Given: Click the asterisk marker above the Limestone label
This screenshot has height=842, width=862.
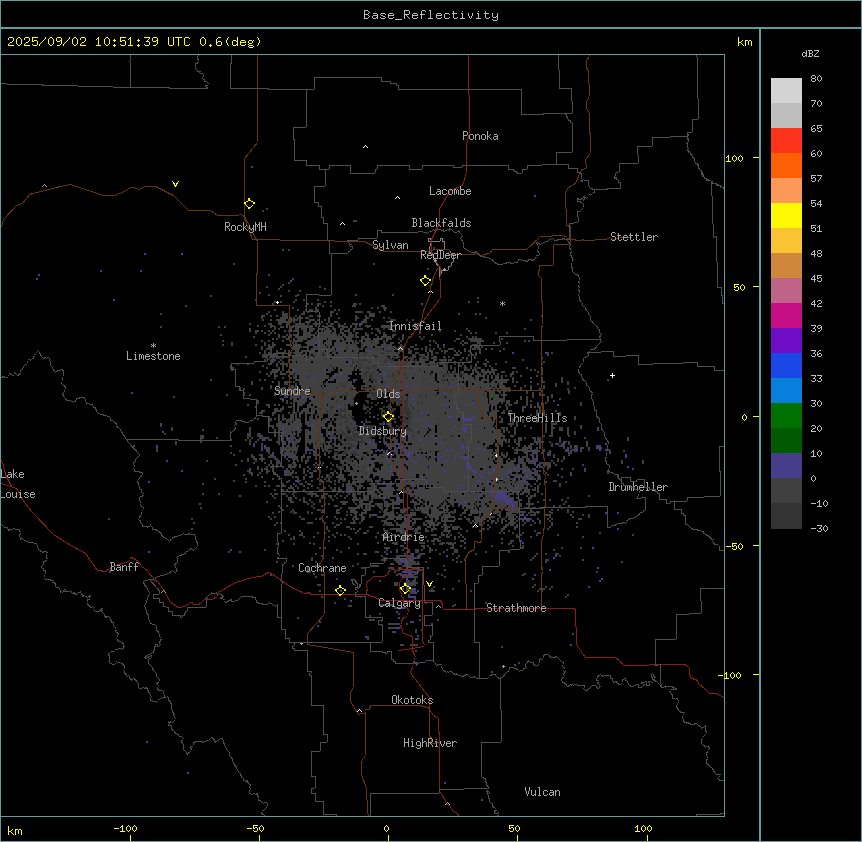Looking at the screenshot, I should pos(153,345).
